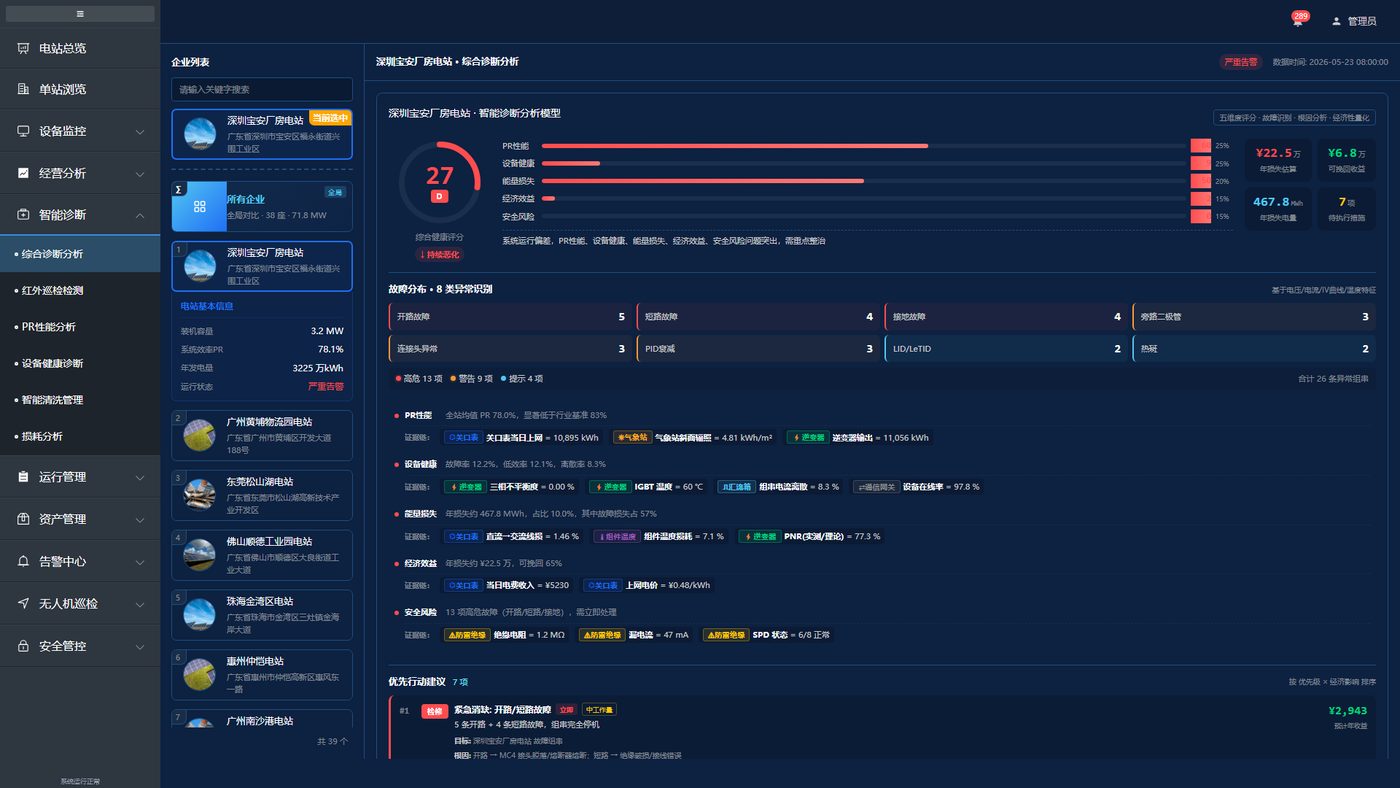Go to 损耗分析 in the sidebar
The width and height of the screenshot is (1400, 788).
pyautogui.click(x=80, y=436)
